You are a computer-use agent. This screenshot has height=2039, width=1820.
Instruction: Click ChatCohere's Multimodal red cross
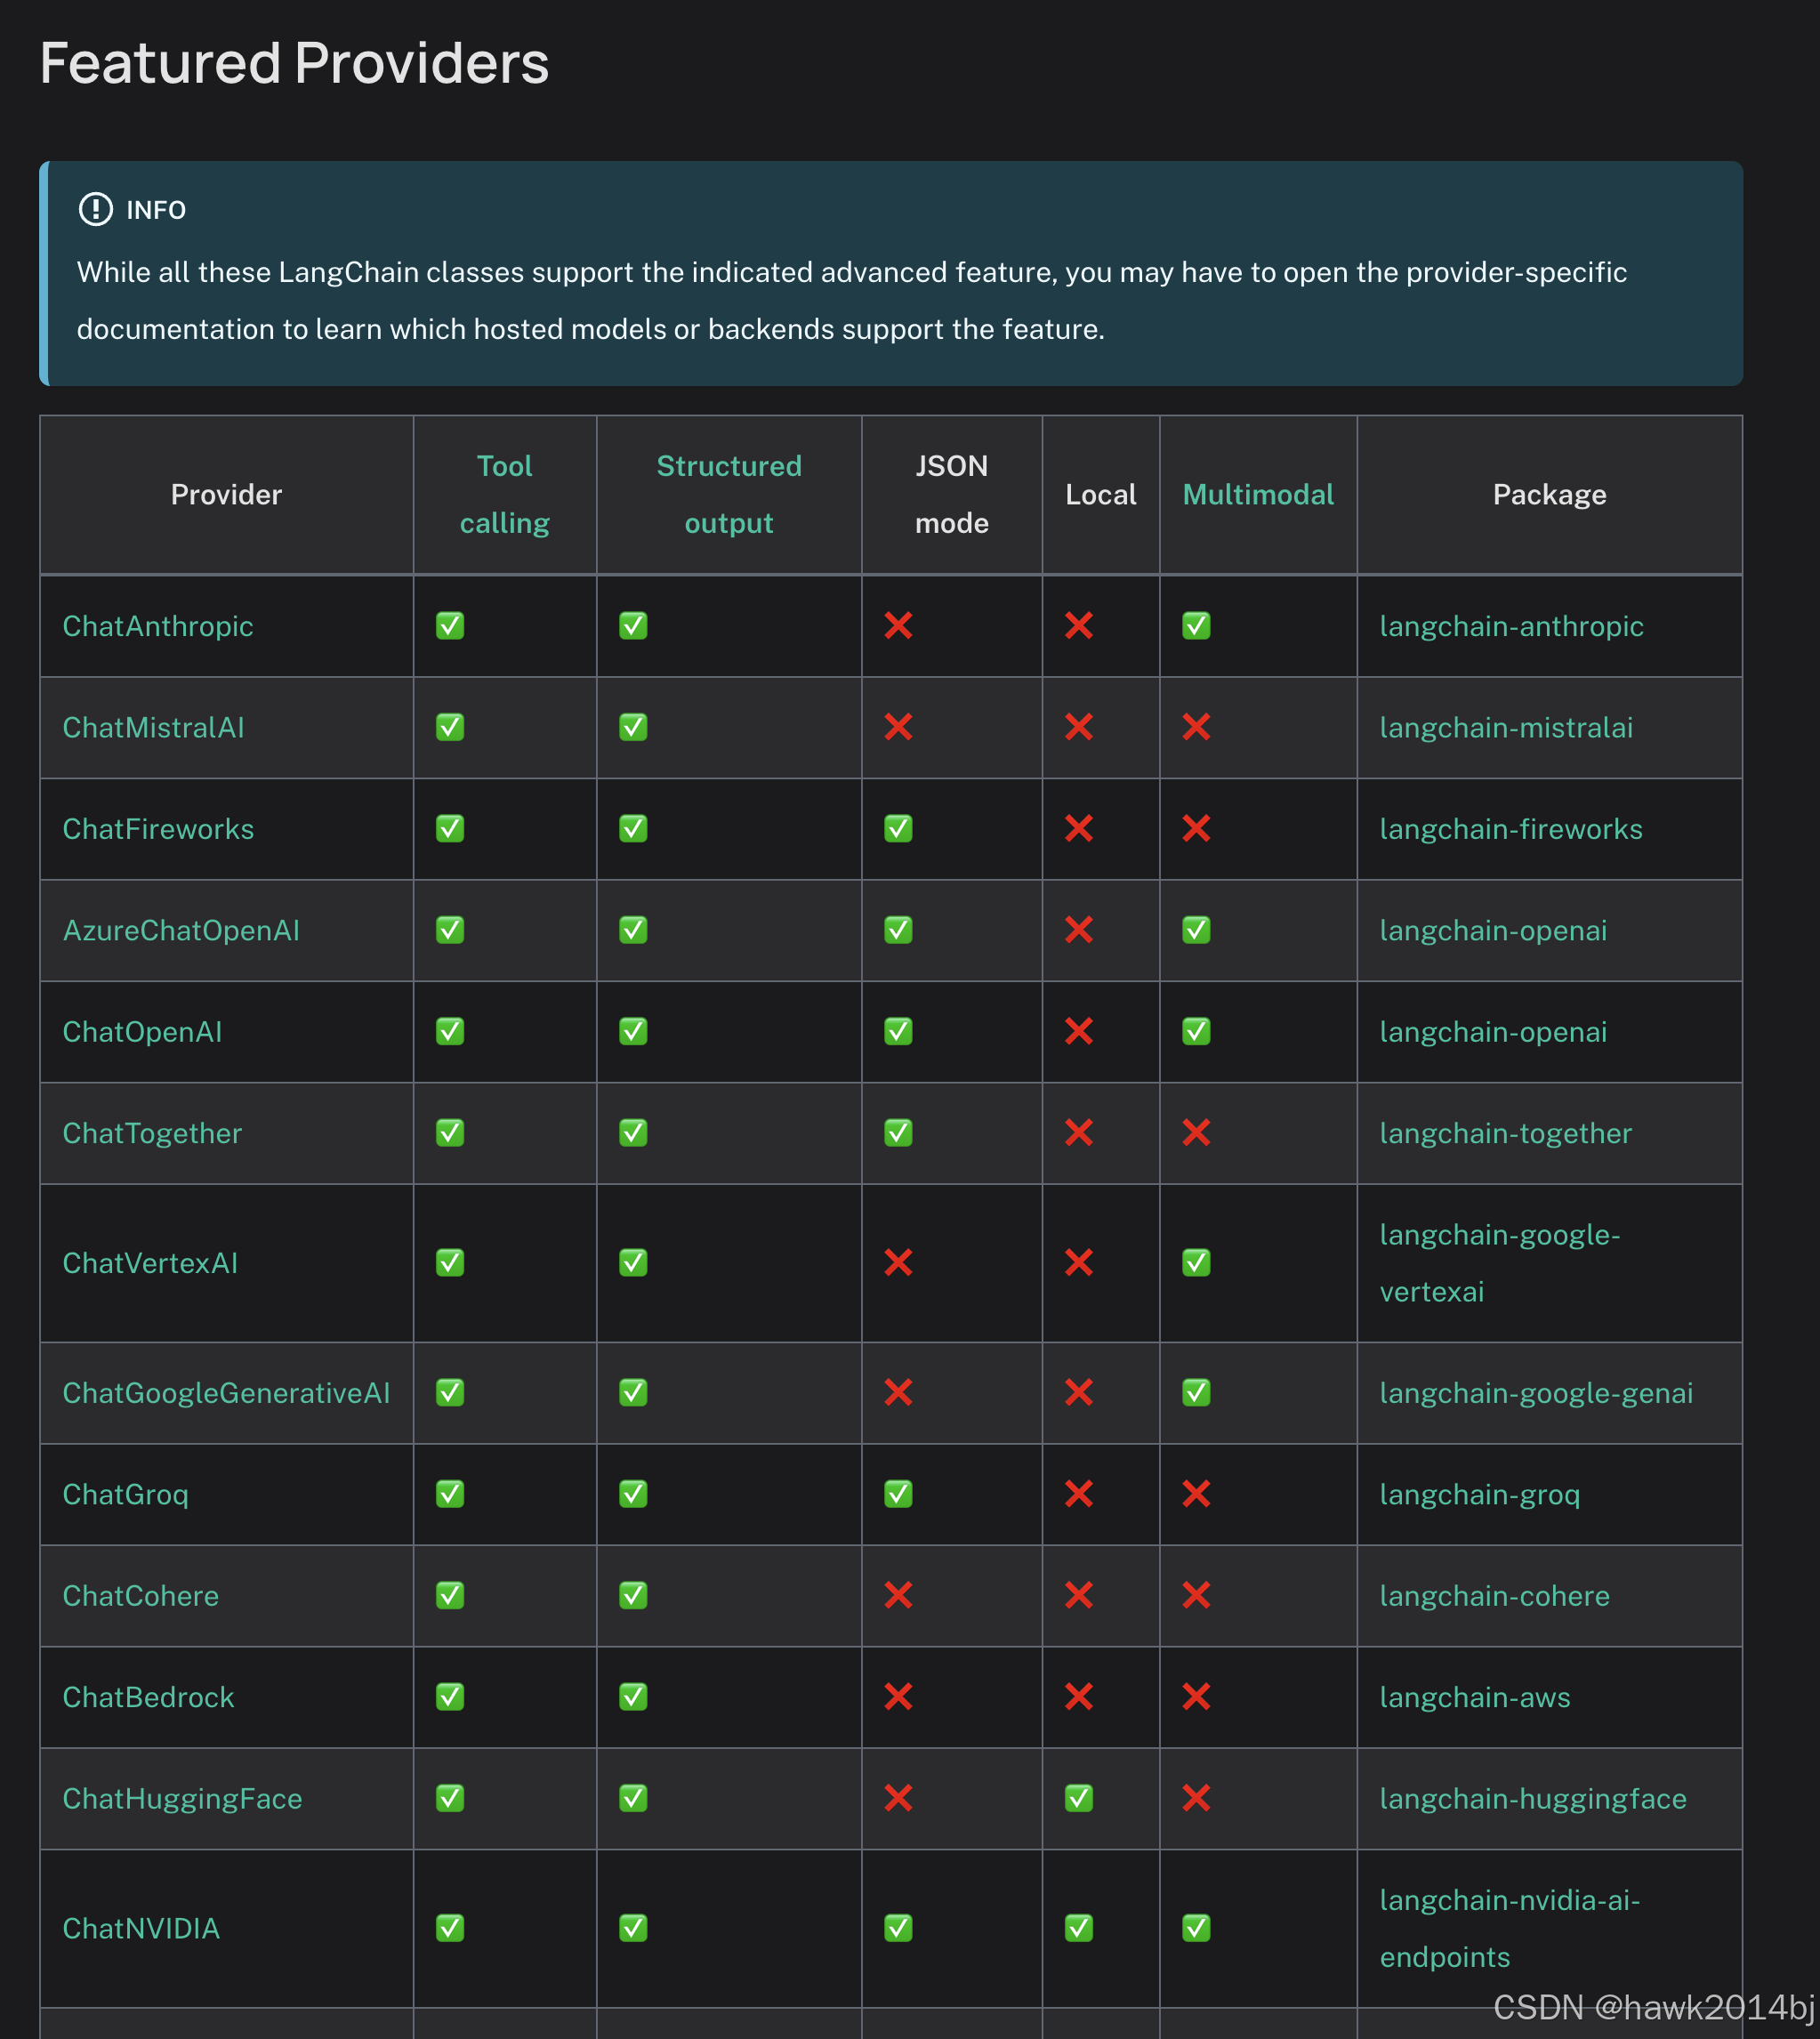pyautogui.click(x=1196, y=1595)
